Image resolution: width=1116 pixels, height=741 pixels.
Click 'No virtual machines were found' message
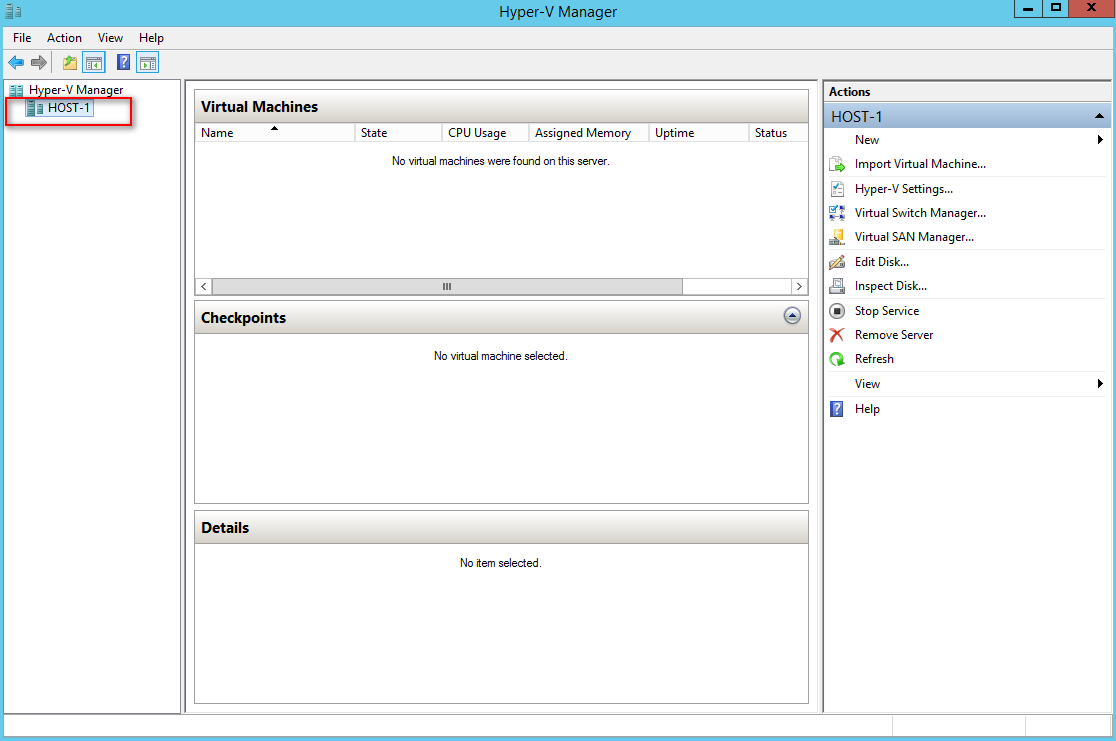tap(500, 161)
